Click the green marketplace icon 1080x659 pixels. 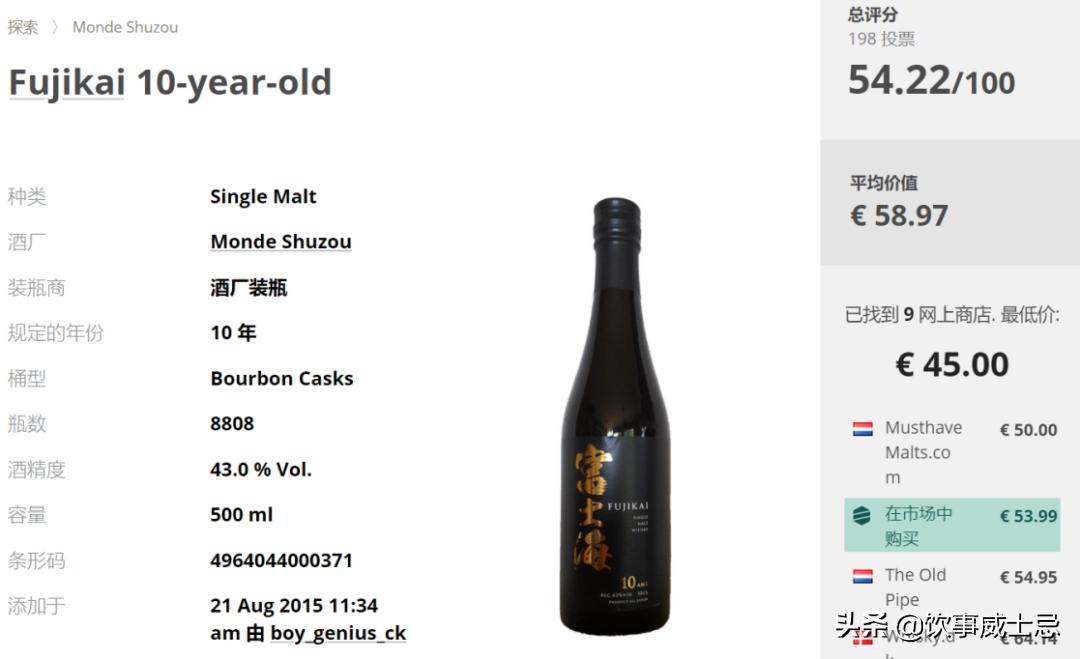pos(861,515)
